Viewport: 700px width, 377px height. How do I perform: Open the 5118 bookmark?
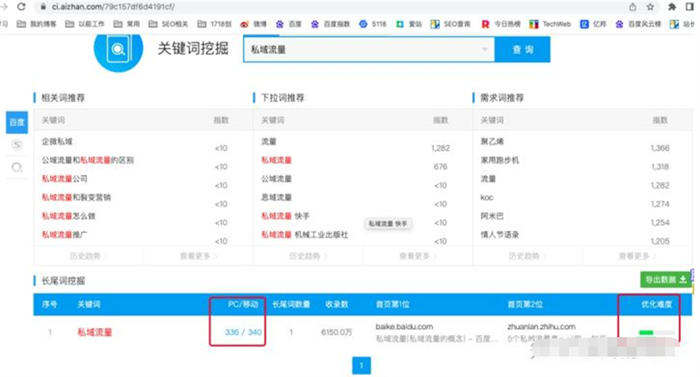[373, 24]
